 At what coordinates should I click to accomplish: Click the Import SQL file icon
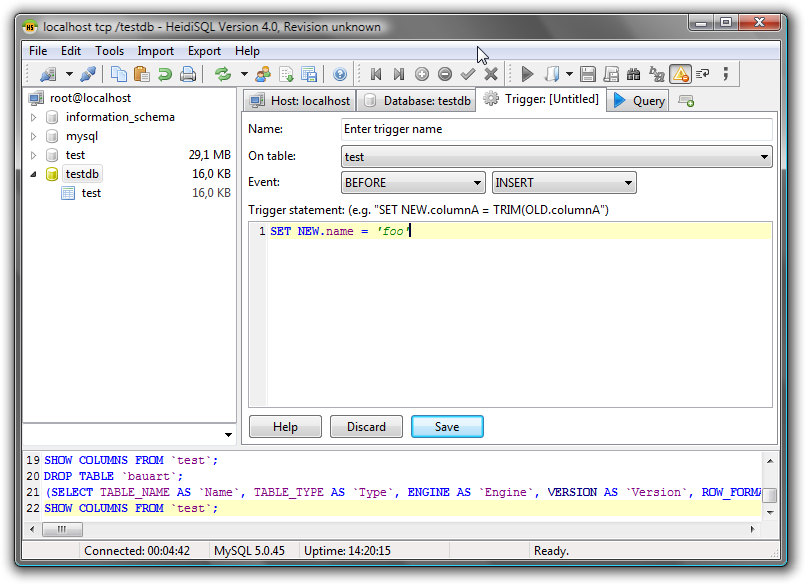(286, 75)
